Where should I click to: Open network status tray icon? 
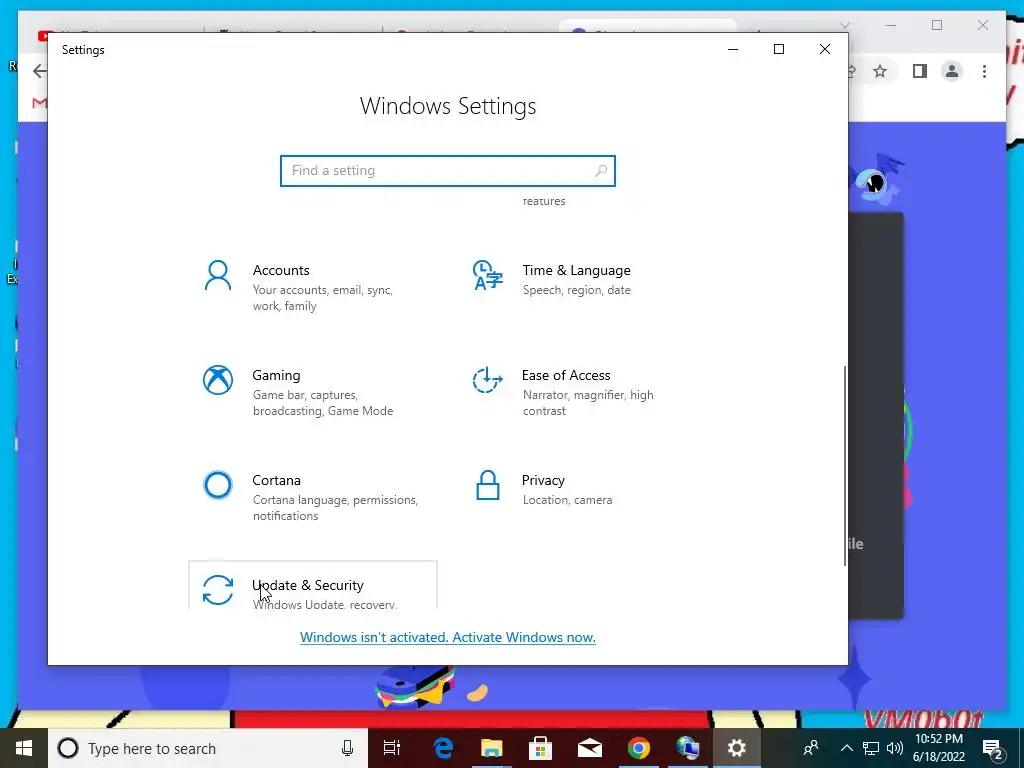pos(871,748)
